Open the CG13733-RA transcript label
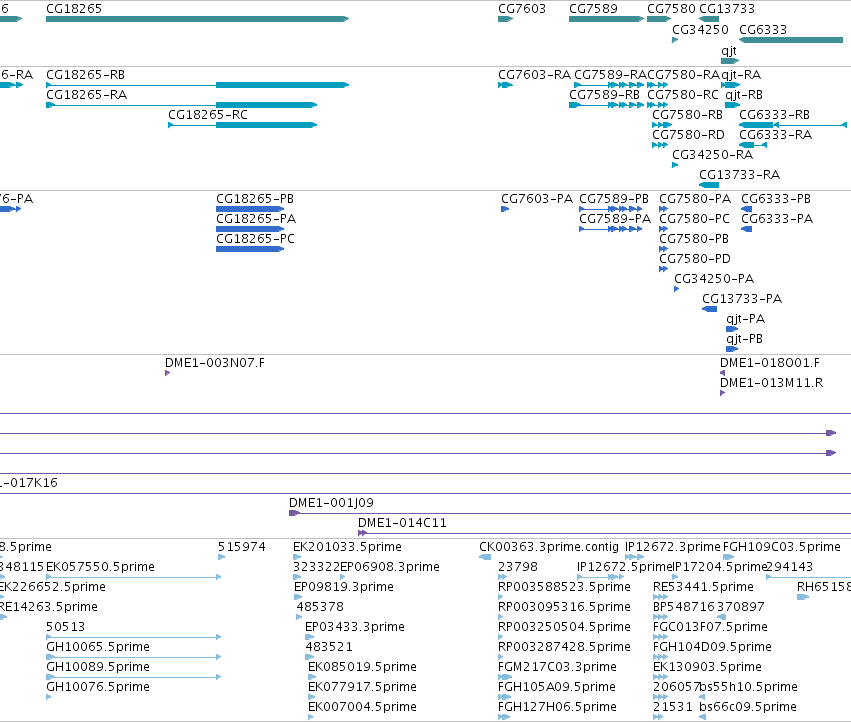Viewport: 851px width, 722px height. [739, 174]
